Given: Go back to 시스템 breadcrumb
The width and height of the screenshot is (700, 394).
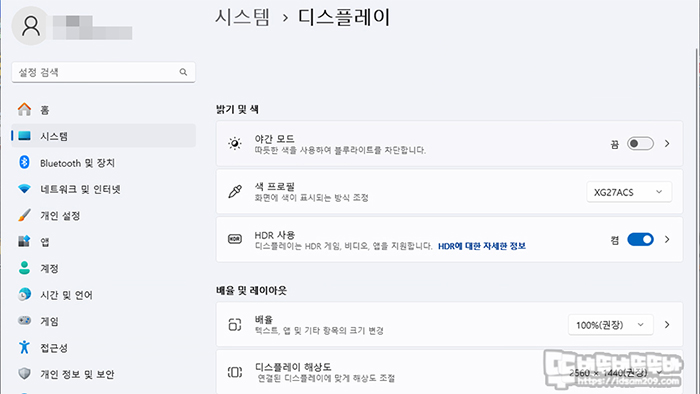Looking at the screenshot, I should point(242,17).
